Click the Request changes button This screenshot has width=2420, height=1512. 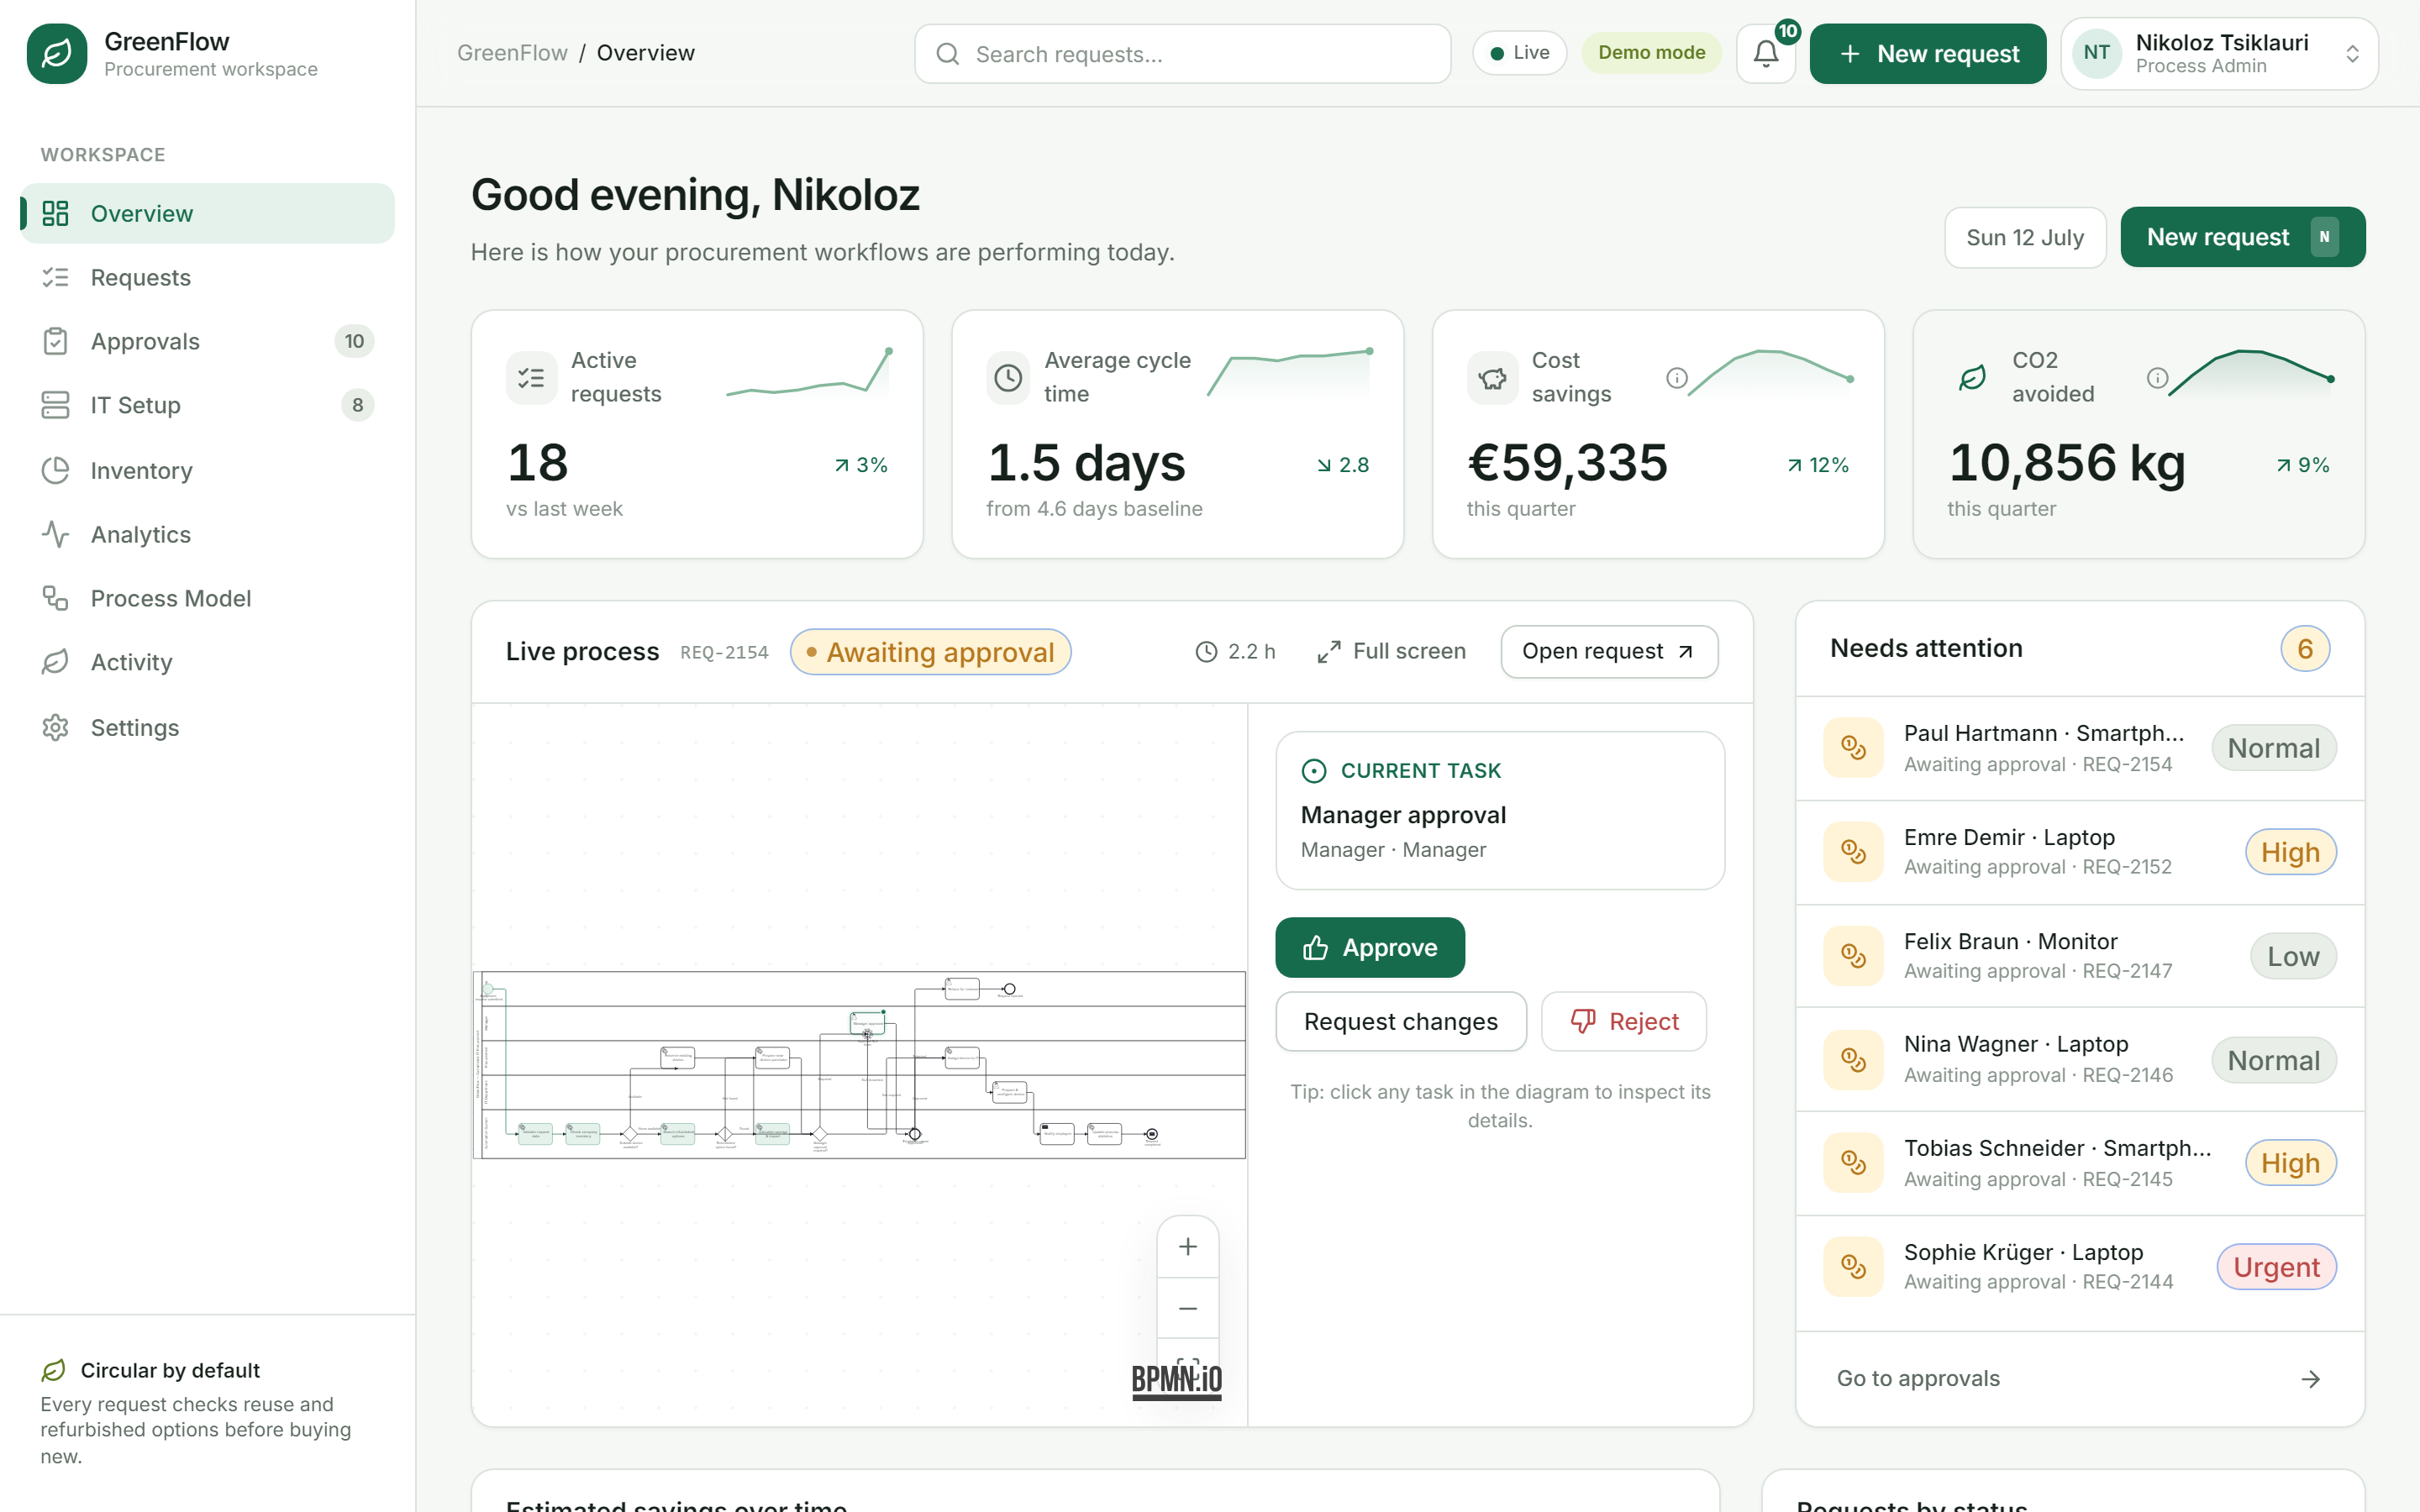point(1400,1021)
